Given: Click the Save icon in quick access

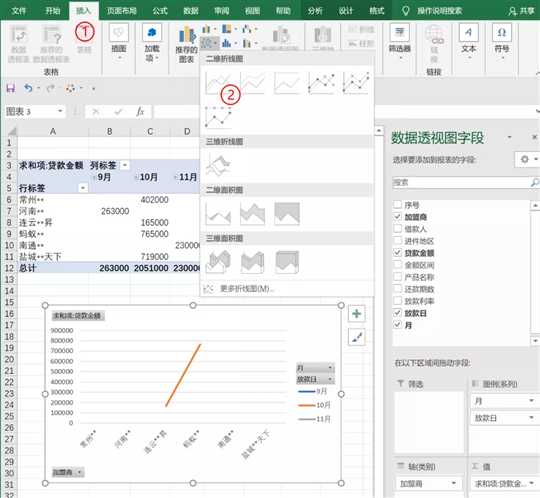Looking at the screenshot, I should click(11, 89).
